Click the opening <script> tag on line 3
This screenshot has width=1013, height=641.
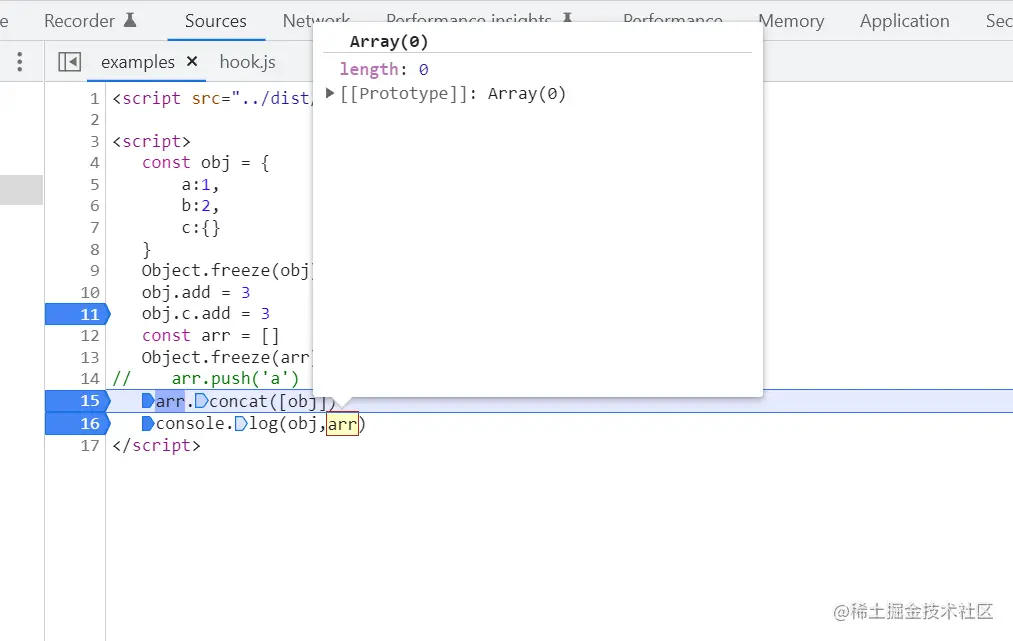point(151,141)
